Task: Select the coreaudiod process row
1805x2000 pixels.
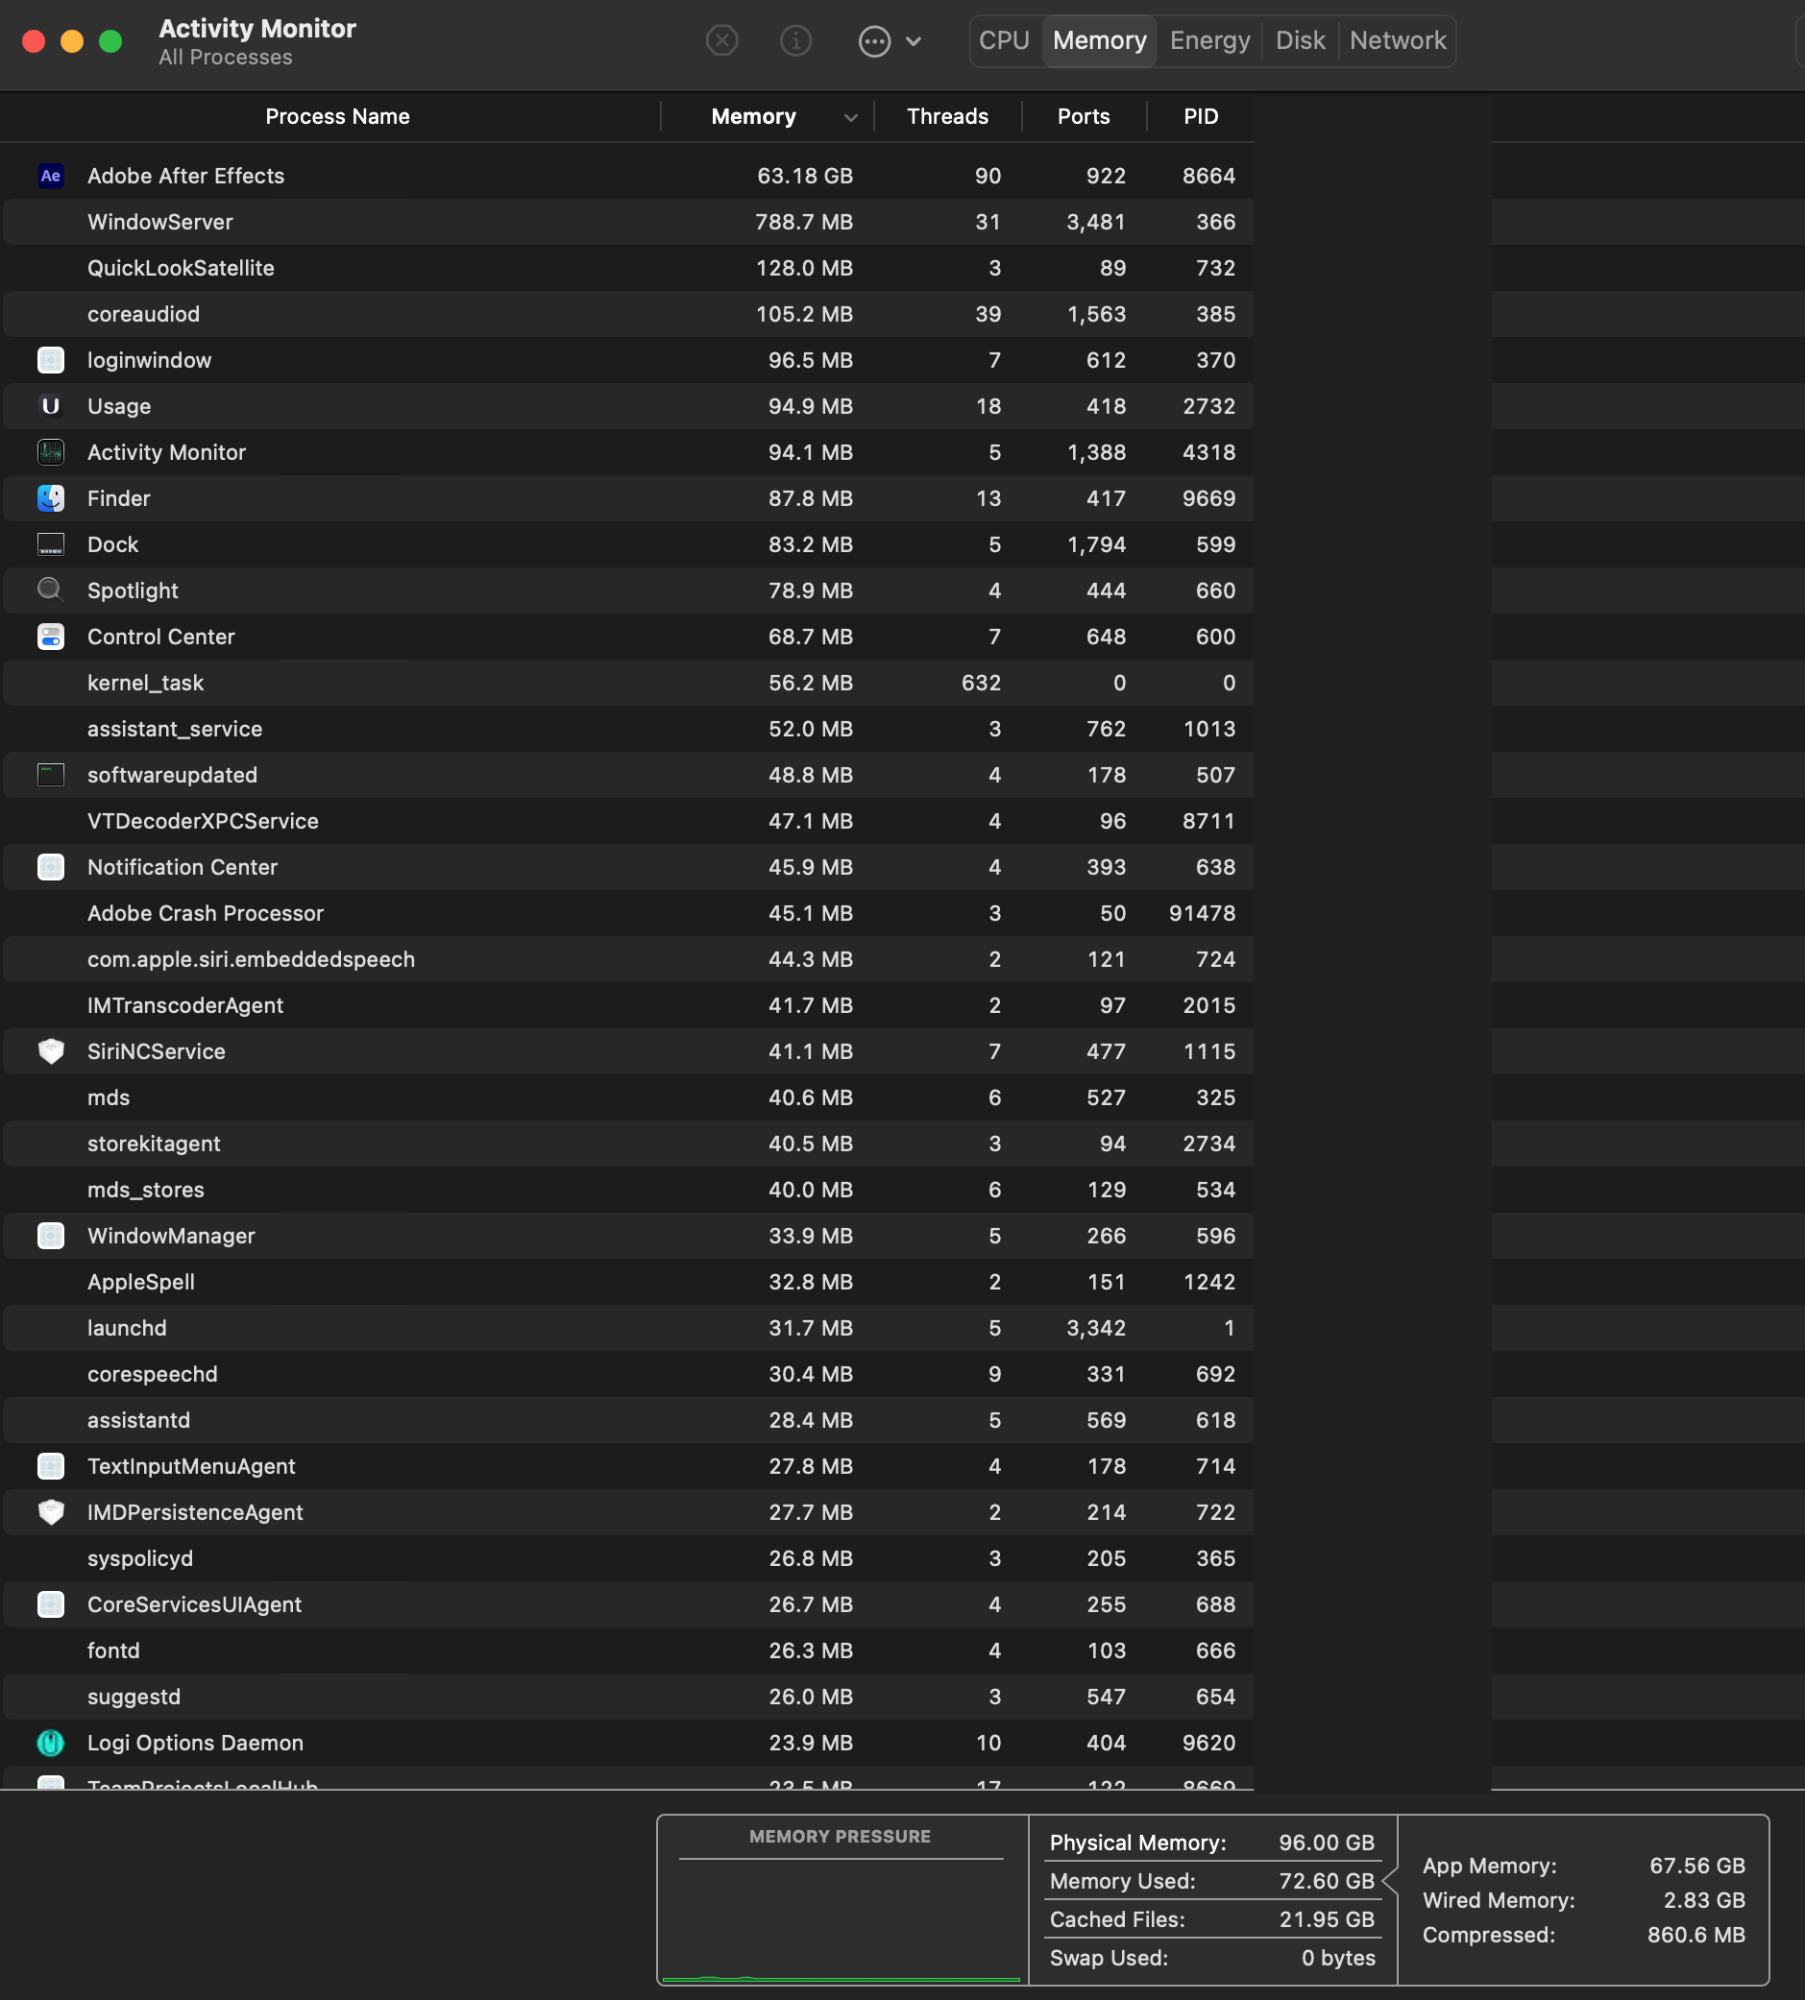Action: (x=628, y=314)
